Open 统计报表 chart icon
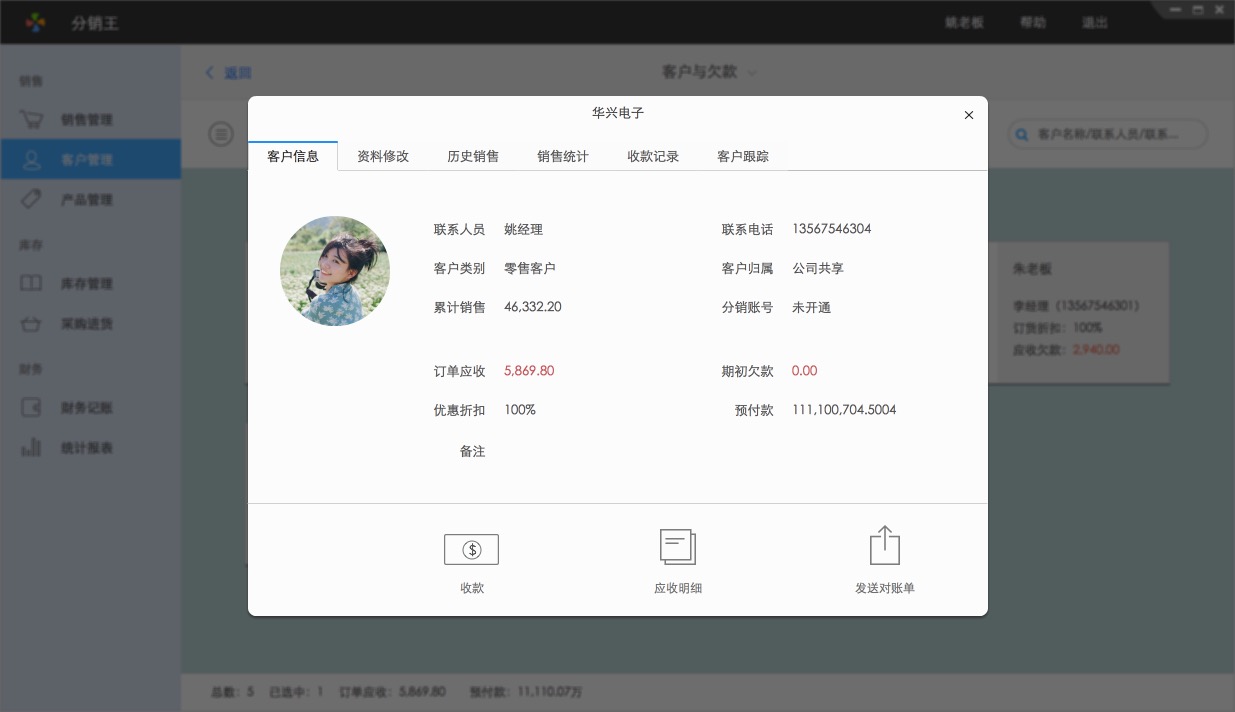 [x=32, y=448]
